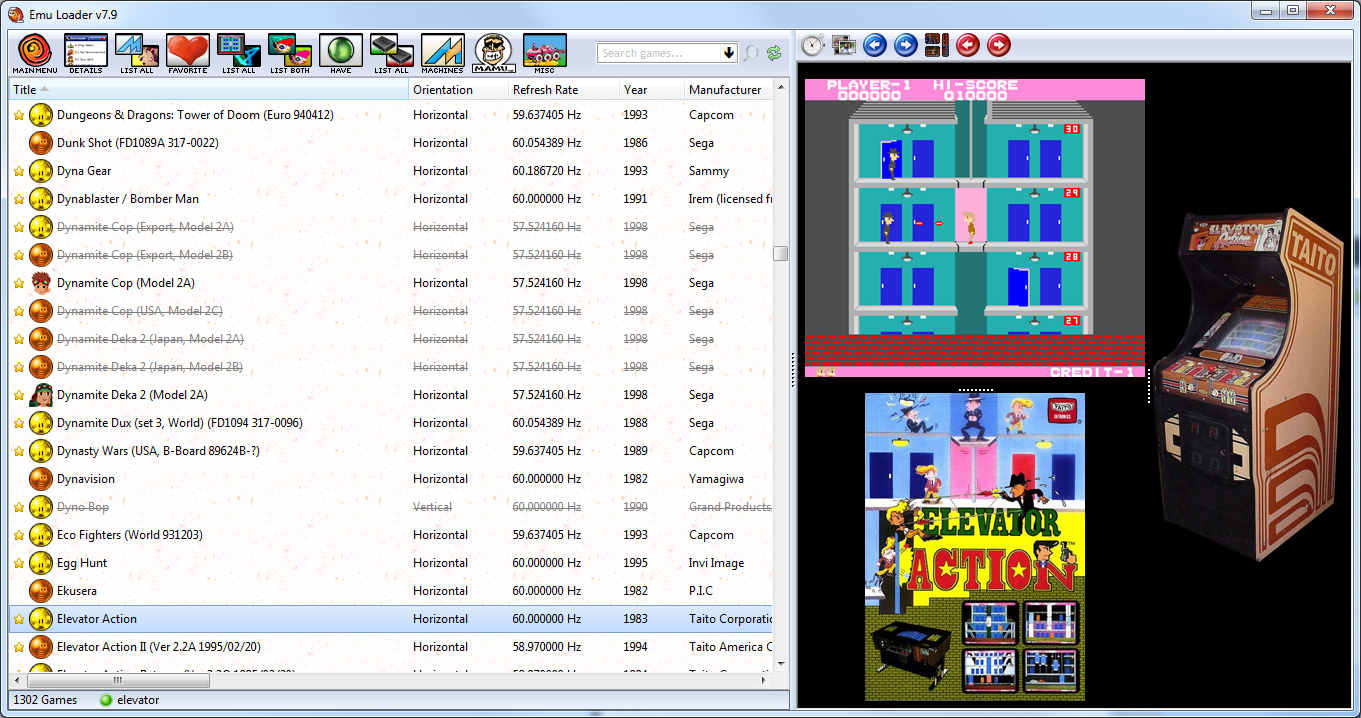This screenshot has width=1361, height=718.
Task: Click the Vertical orientation cell of Dyno Bop
Action: (x=432, y=507)
